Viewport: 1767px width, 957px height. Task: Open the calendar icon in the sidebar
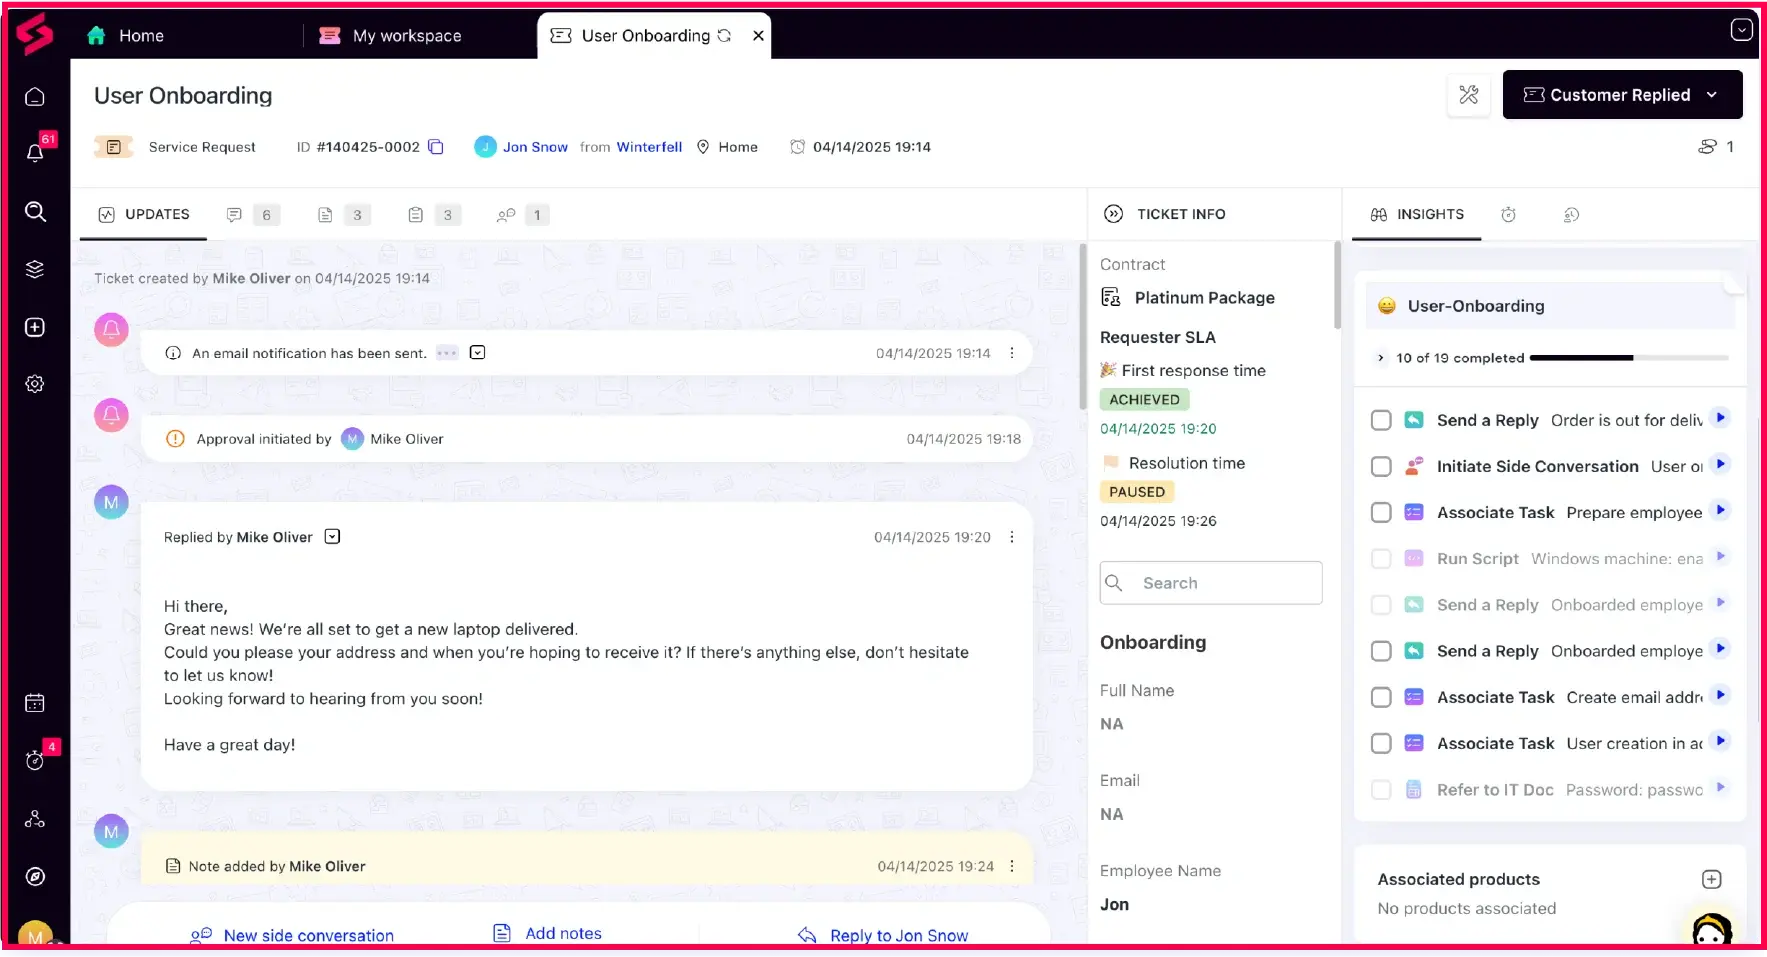(x=35, y=703)
